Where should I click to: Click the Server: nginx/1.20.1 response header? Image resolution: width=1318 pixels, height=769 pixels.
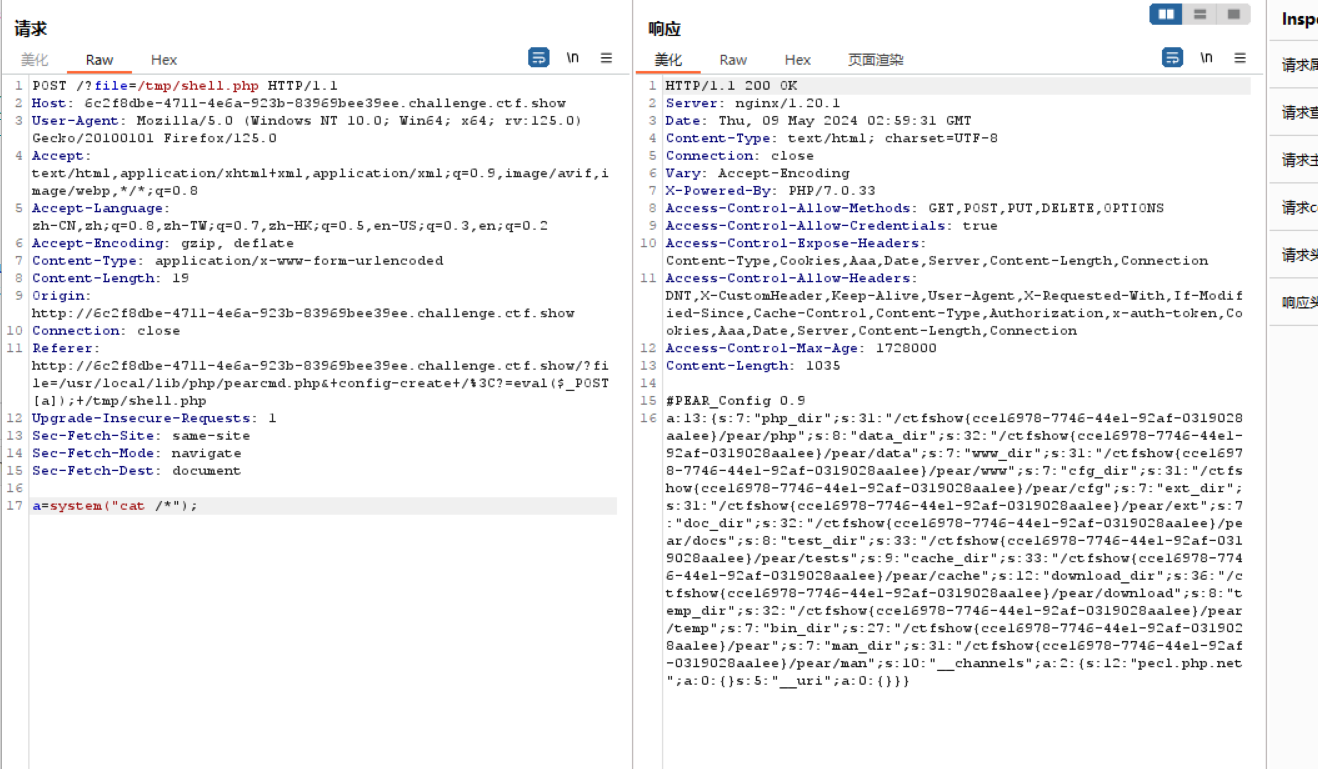click(x=753, y=103)
